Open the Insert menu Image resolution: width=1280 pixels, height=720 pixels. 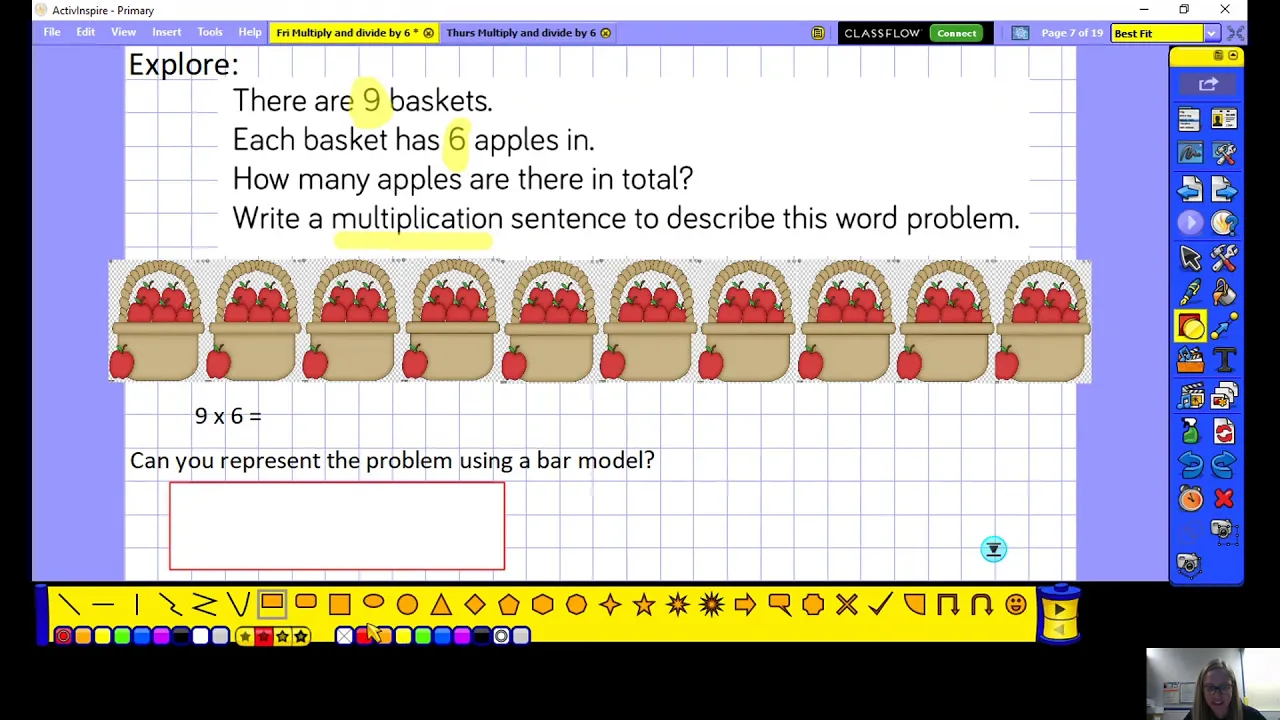point(166,33)
